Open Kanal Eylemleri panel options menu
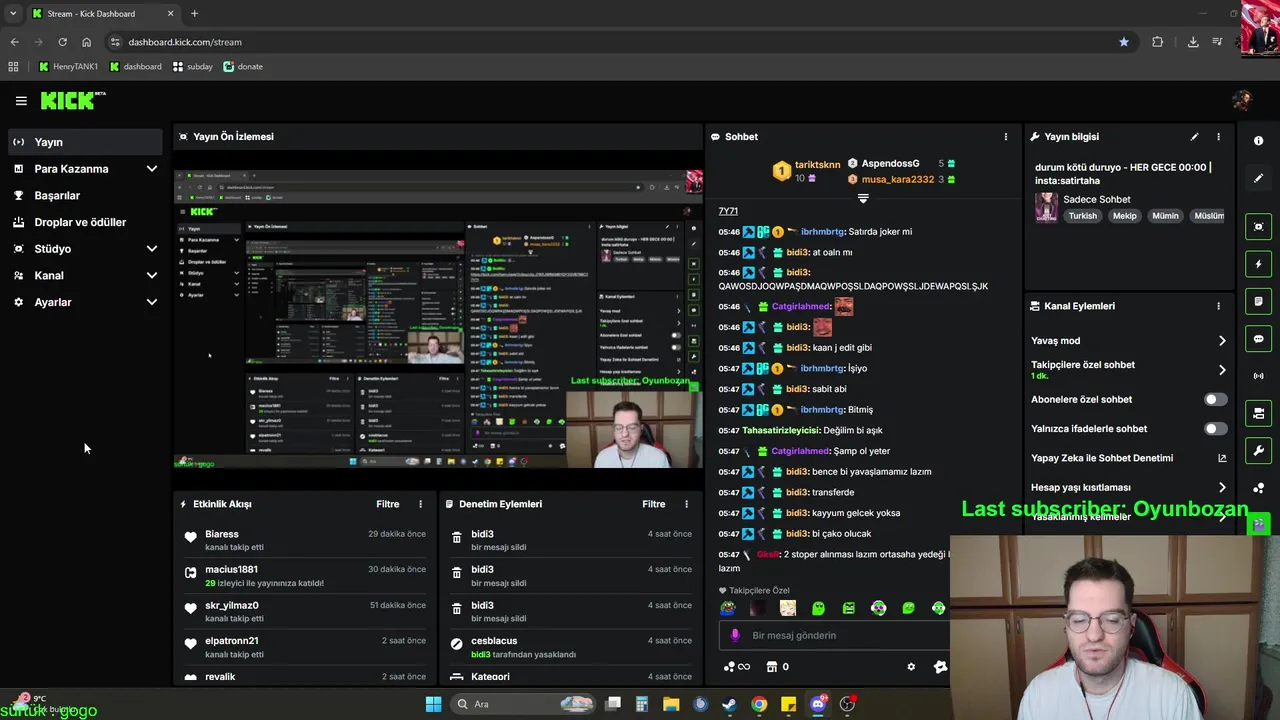Image resolution: width=1280 pixels, height=720 pixels. (1218, 306)
